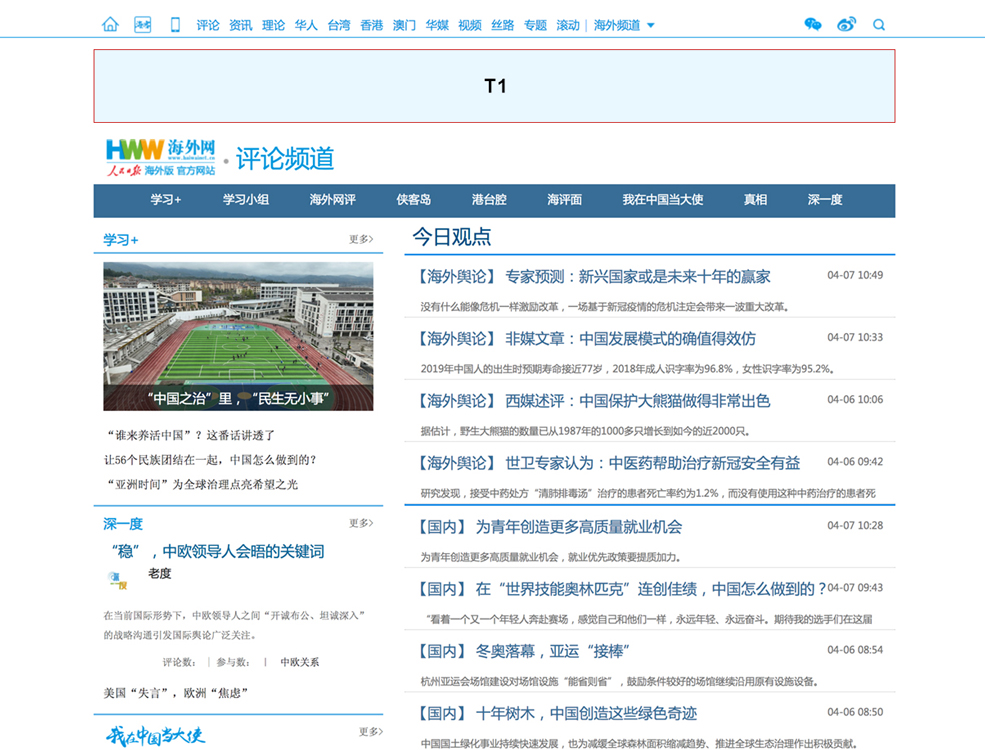The image size is (985, 750).
Task: Click 更多 next to 深一度 section
Action: [361, 523]
